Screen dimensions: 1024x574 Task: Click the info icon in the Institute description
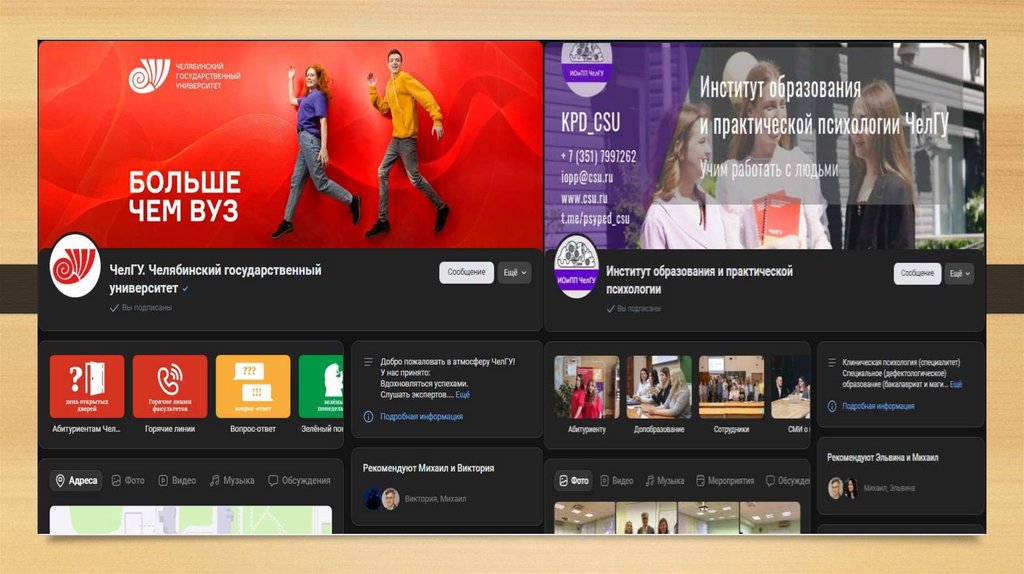point(832,406)
